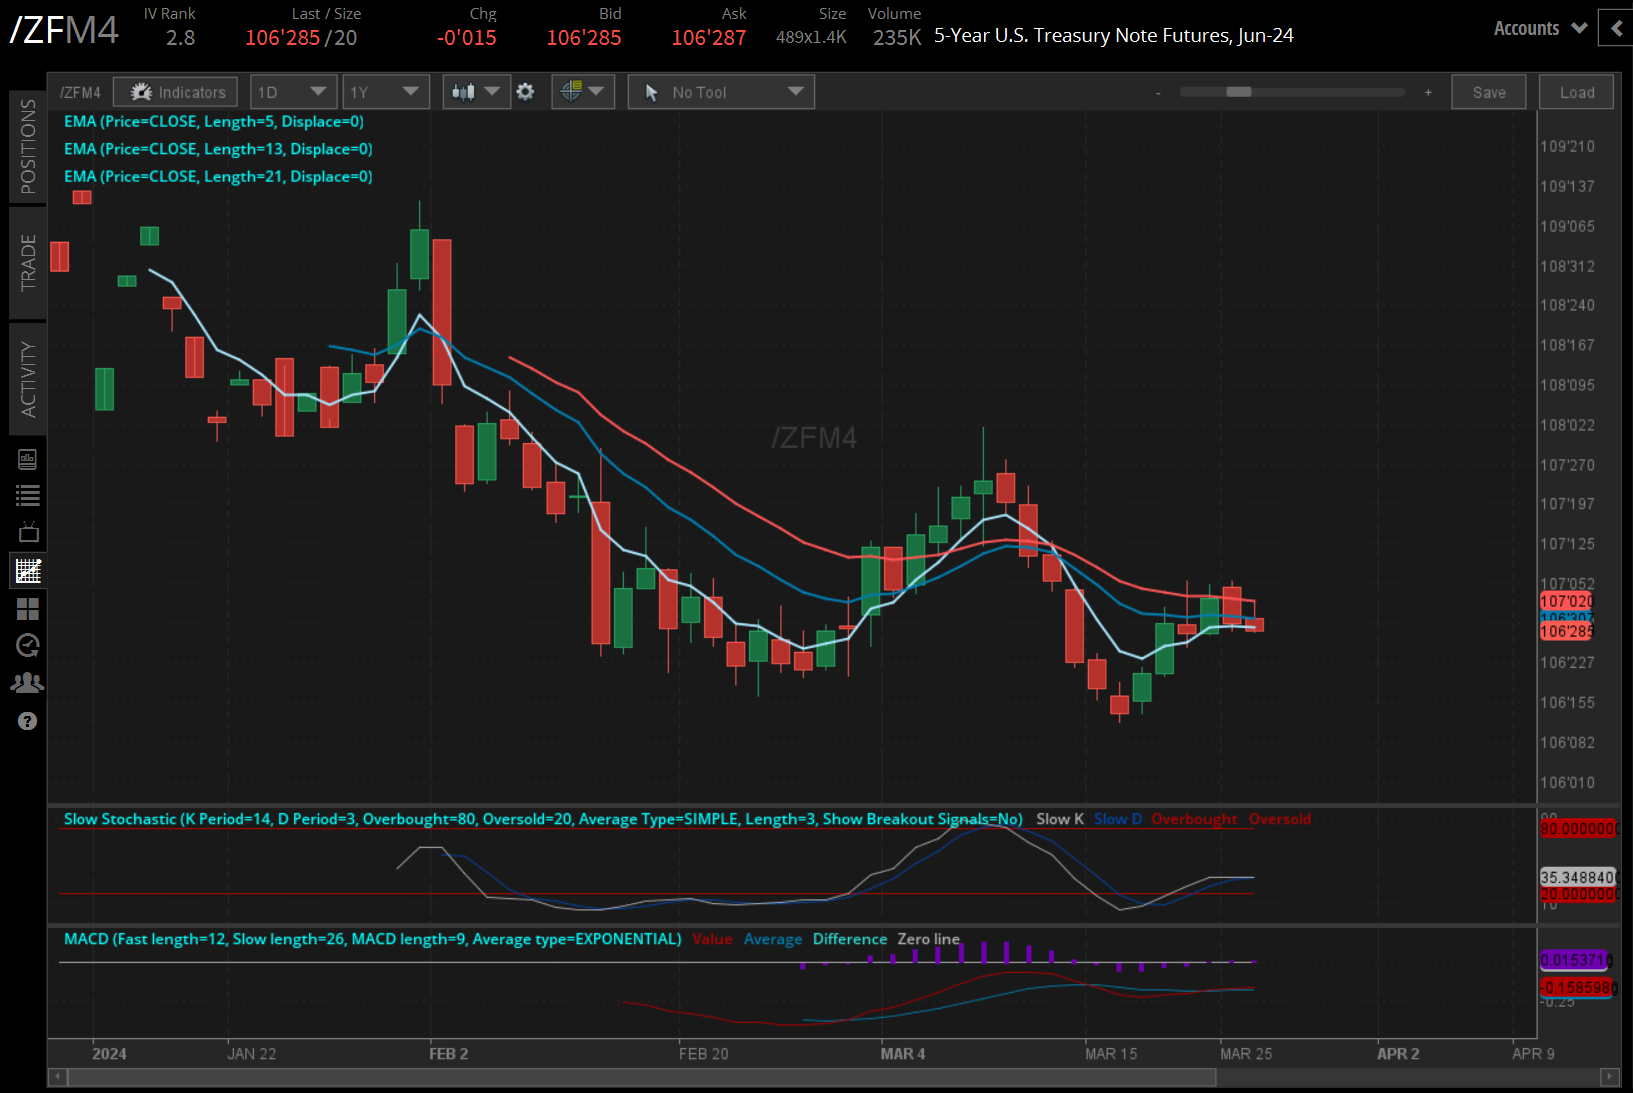
Task: Click the Save button
Action: click(1489, 92)
